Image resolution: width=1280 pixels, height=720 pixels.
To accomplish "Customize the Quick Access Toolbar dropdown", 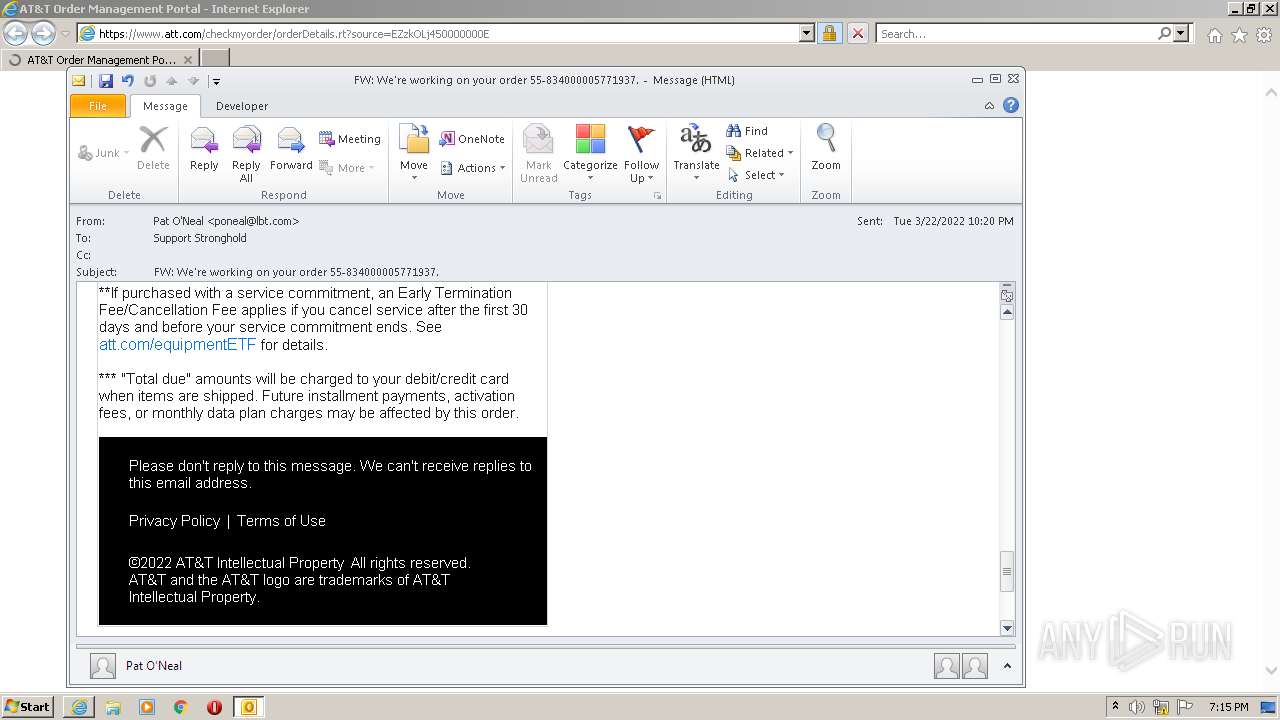I will [x=216, y=81].
